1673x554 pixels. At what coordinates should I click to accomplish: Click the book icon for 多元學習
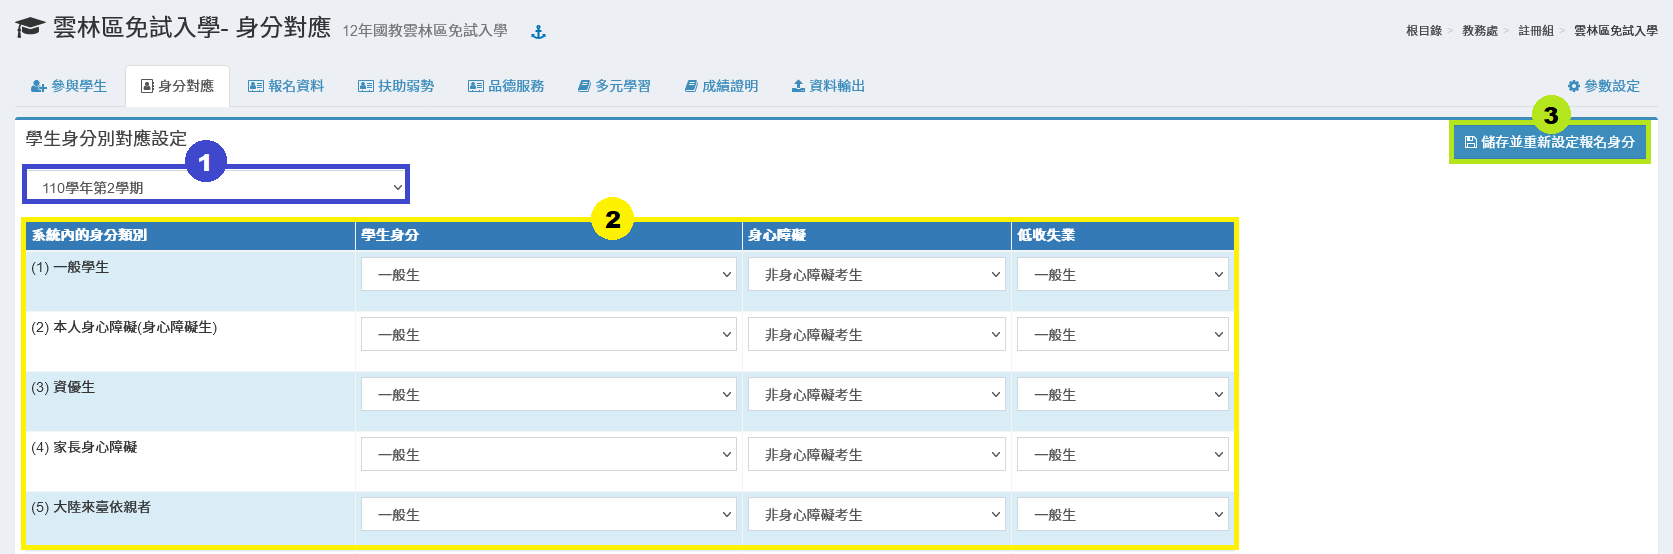tap(584, 87)
